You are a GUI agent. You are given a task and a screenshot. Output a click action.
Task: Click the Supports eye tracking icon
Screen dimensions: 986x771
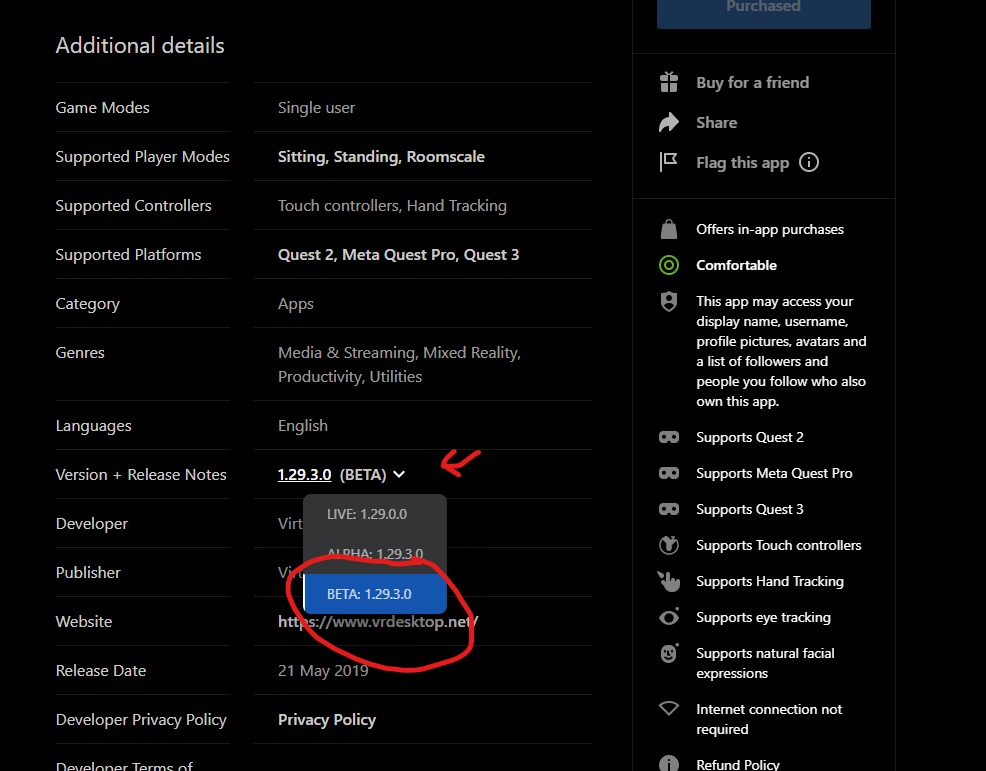[x=669, y=617]
